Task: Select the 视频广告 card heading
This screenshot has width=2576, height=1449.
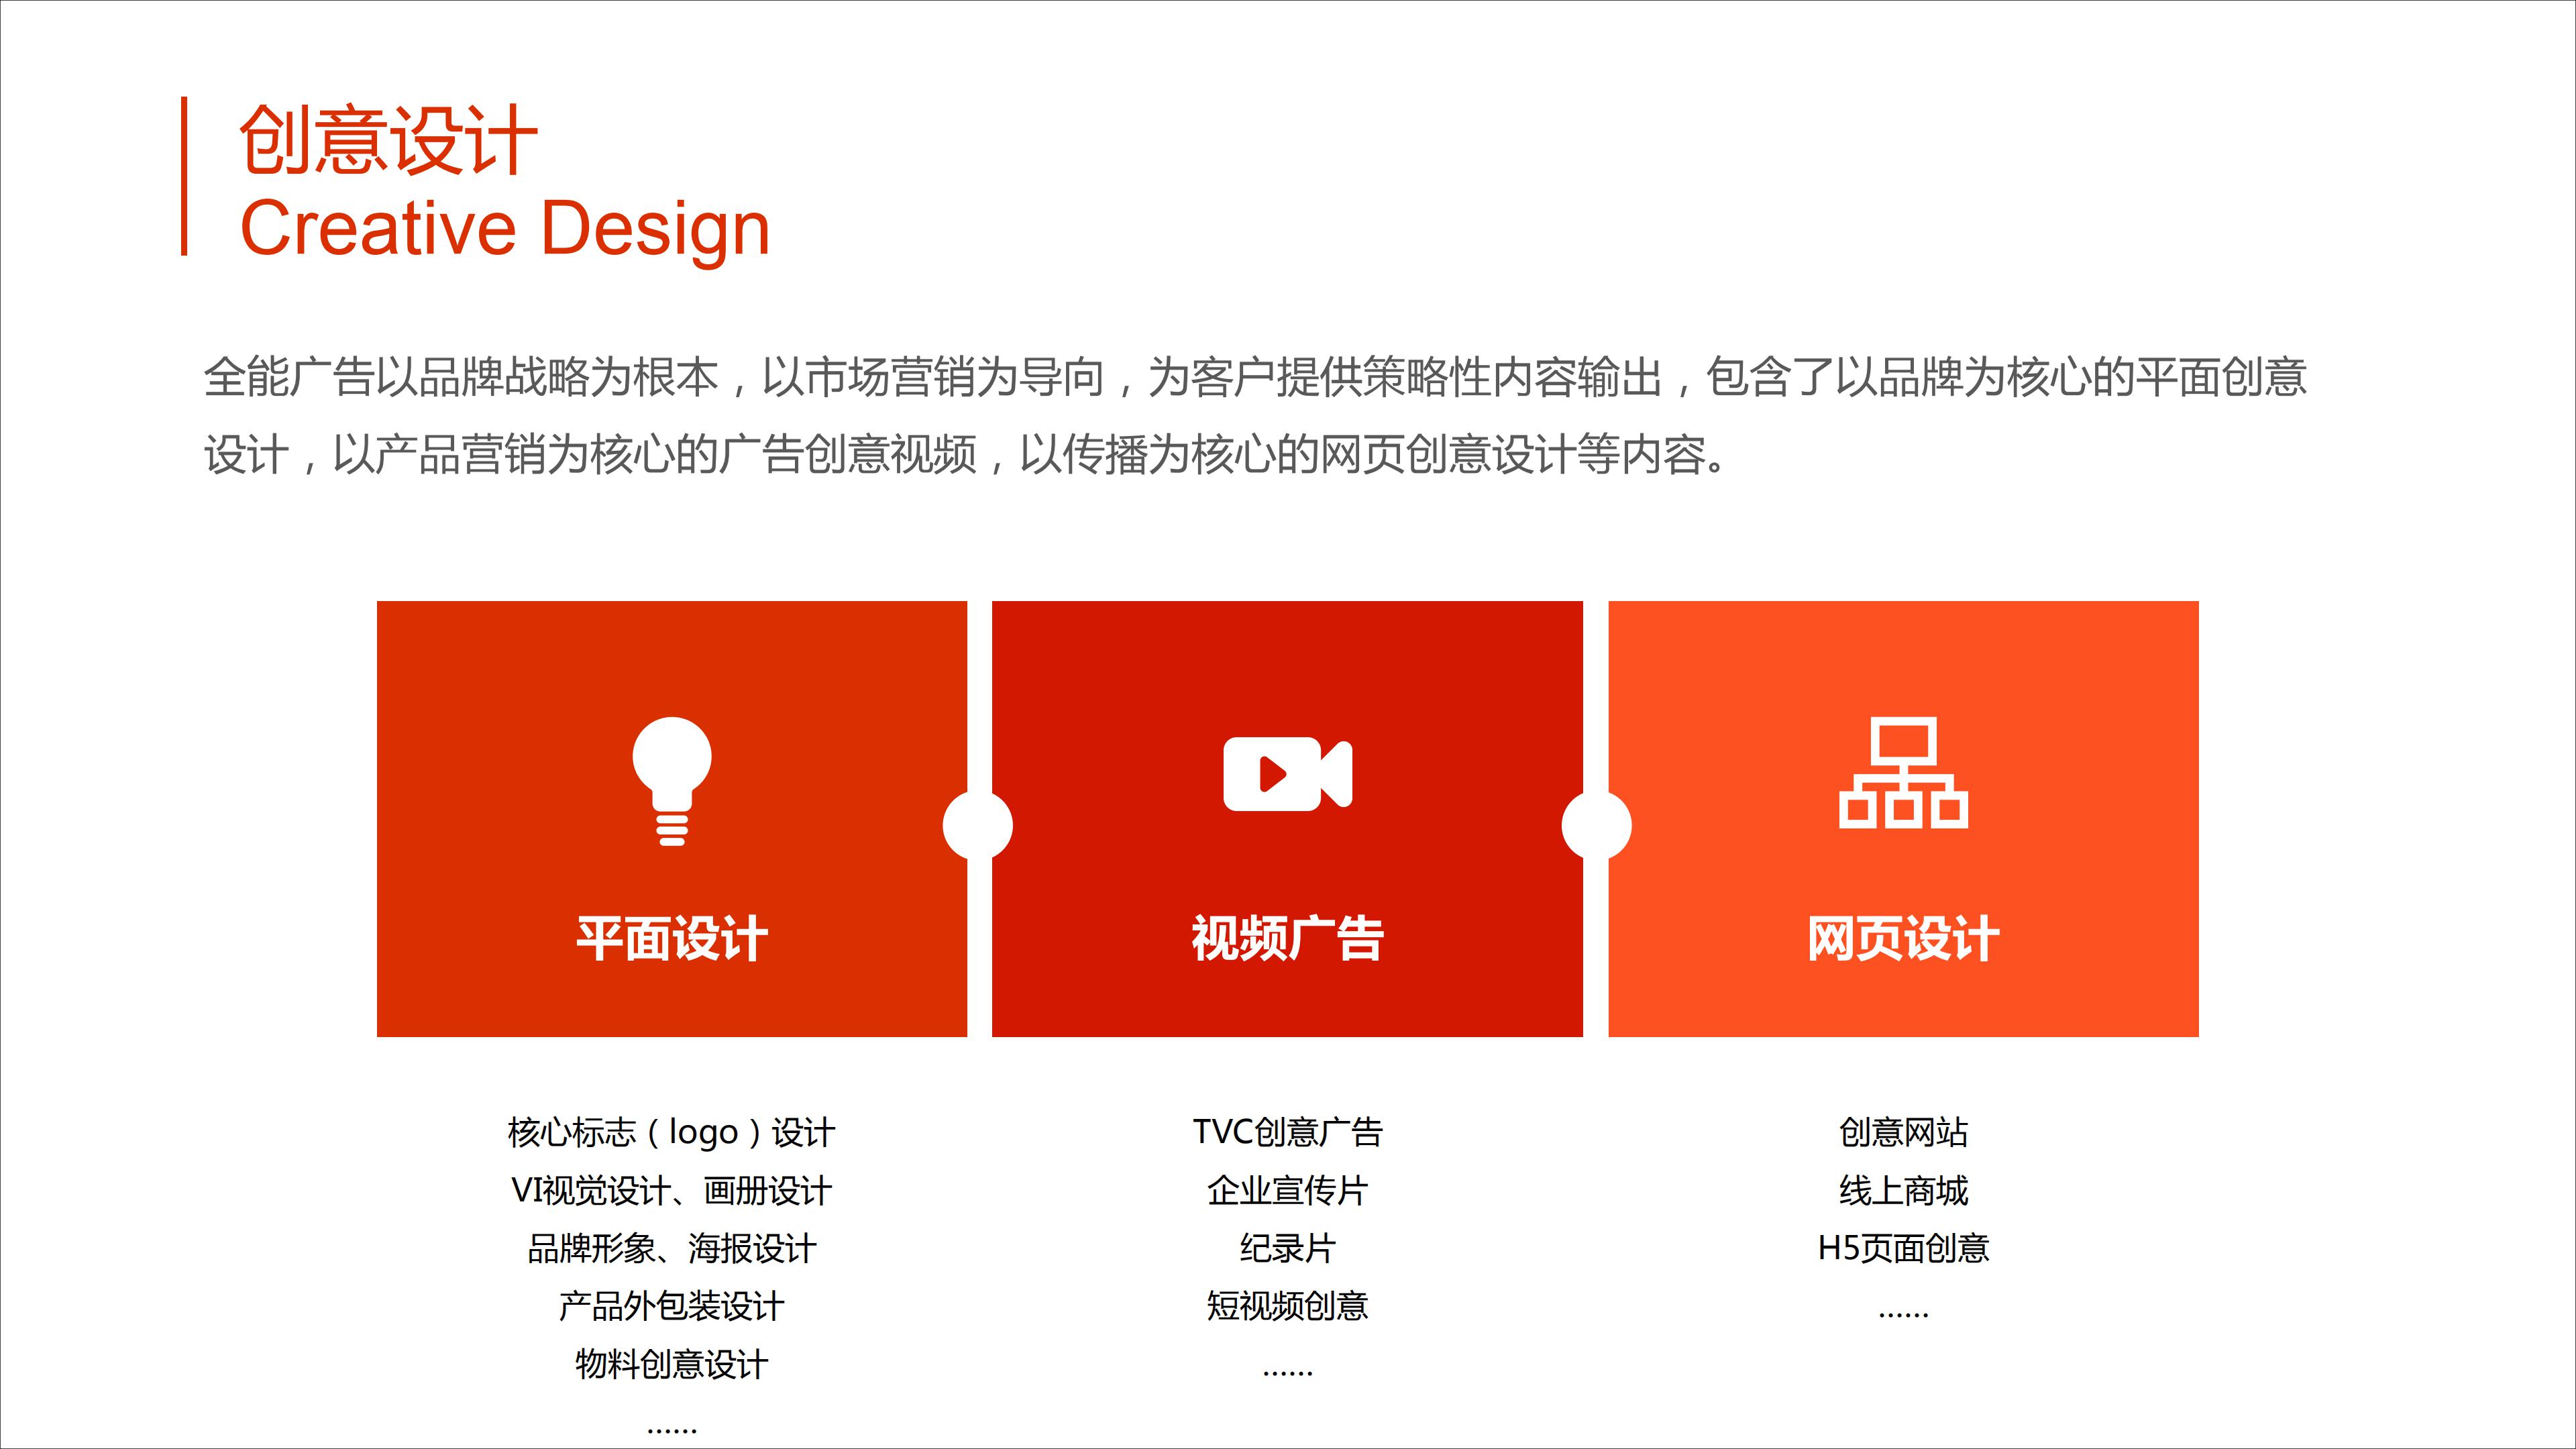Action: click(1287, 939)
